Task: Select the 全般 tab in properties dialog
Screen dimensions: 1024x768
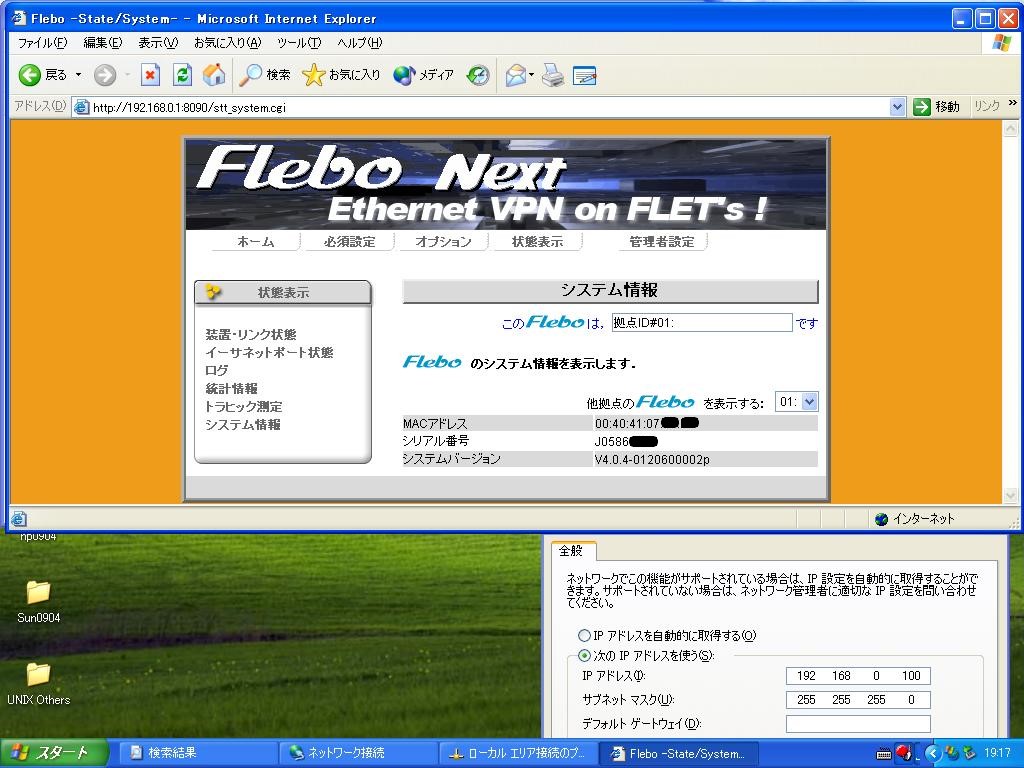Action: pos(571,551)
